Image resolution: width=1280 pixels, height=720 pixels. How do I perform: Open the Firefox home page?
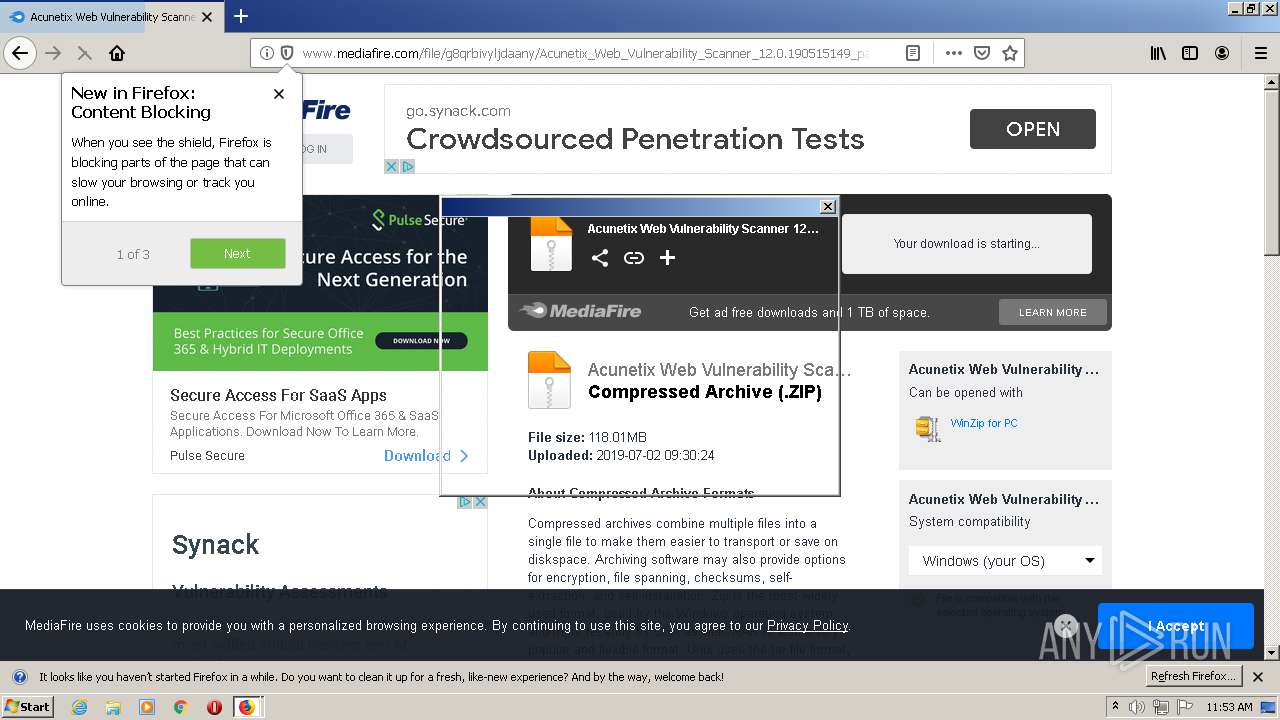(x=117, y=53)
